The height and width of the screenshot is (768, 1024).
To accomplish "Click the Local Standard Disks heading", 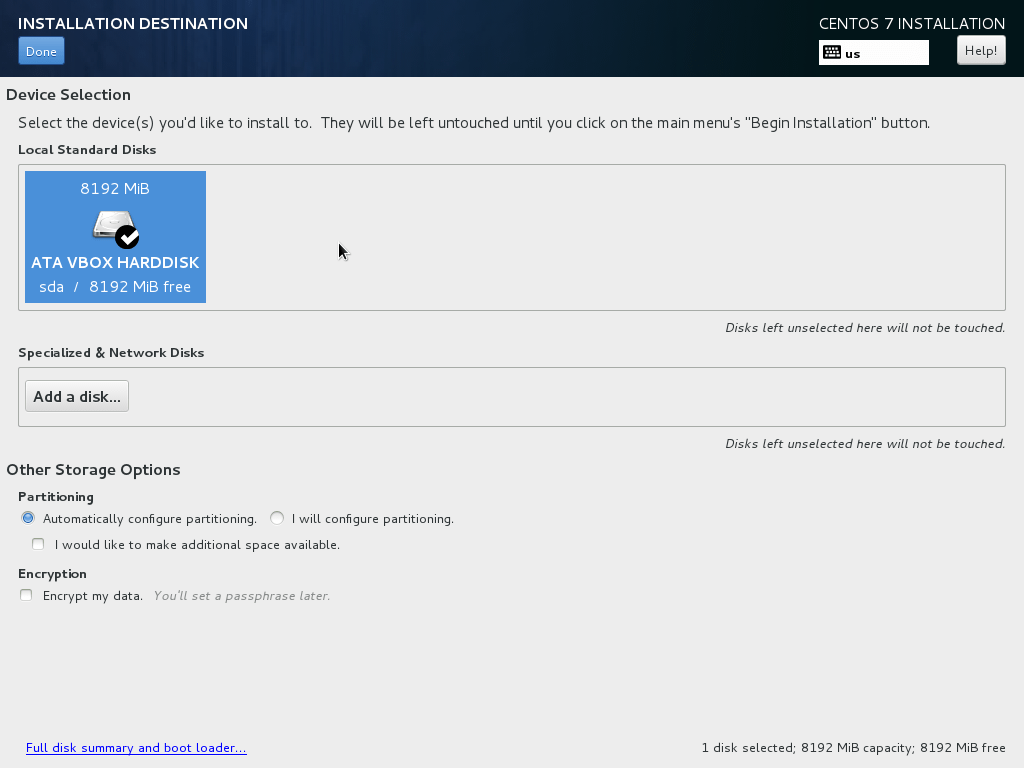I will click(x=87, y=150).
